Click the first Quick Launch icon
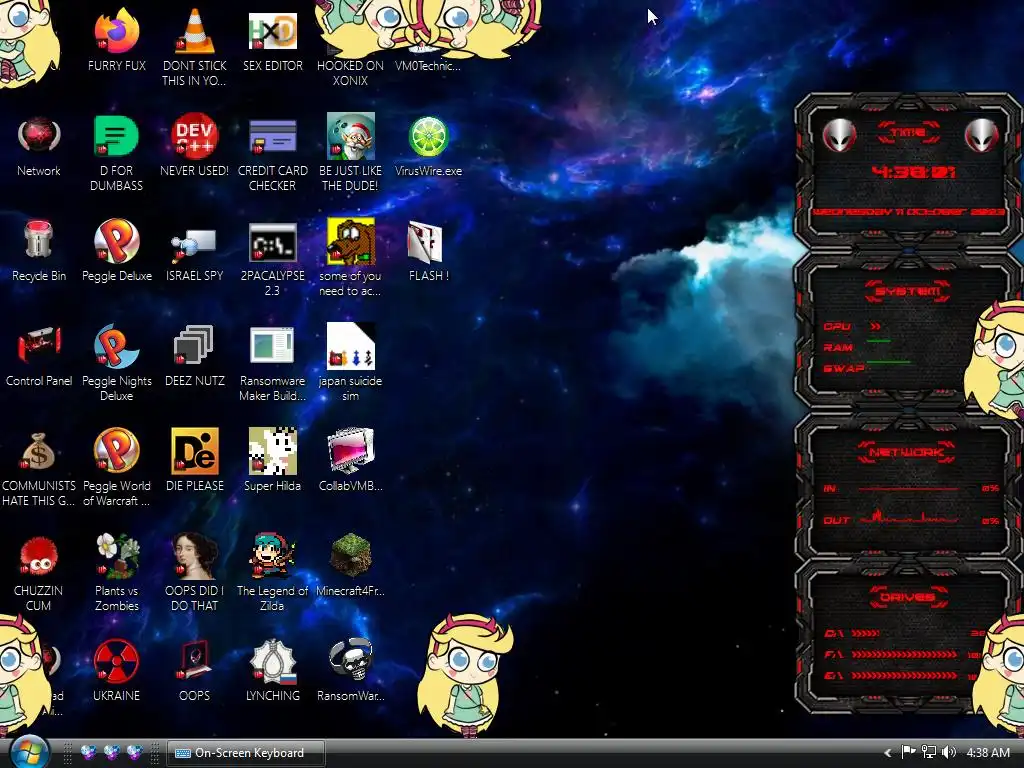Image resolution: width=1024 pixels, height=768 pixels. point(89,752)
